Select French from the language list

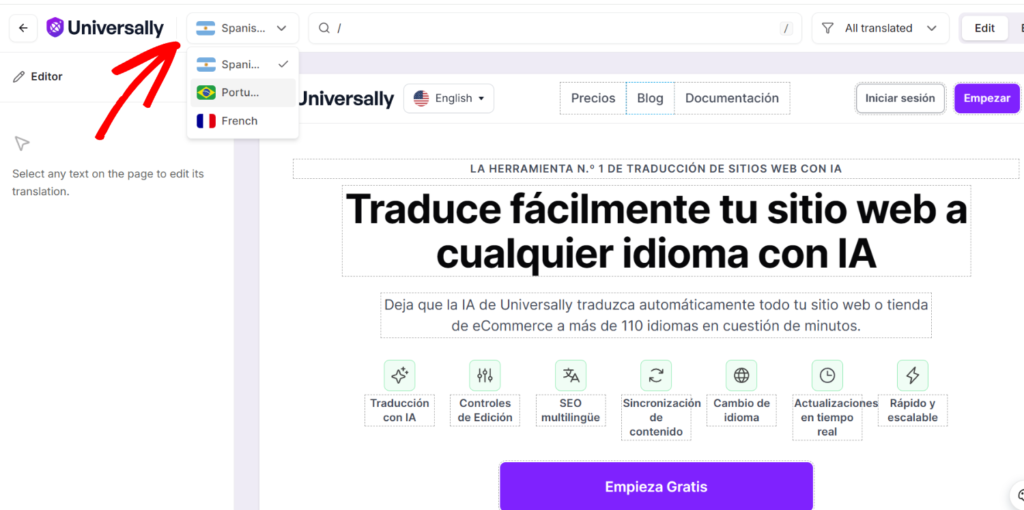click(x=242, y=121)
